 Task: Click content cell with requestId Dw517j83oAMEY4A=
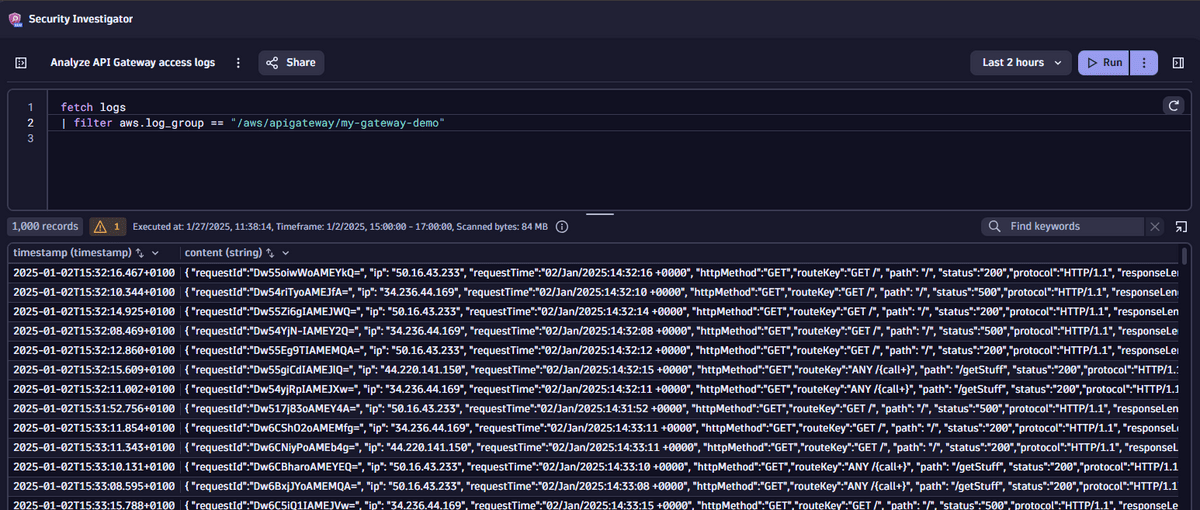(679, 408)
